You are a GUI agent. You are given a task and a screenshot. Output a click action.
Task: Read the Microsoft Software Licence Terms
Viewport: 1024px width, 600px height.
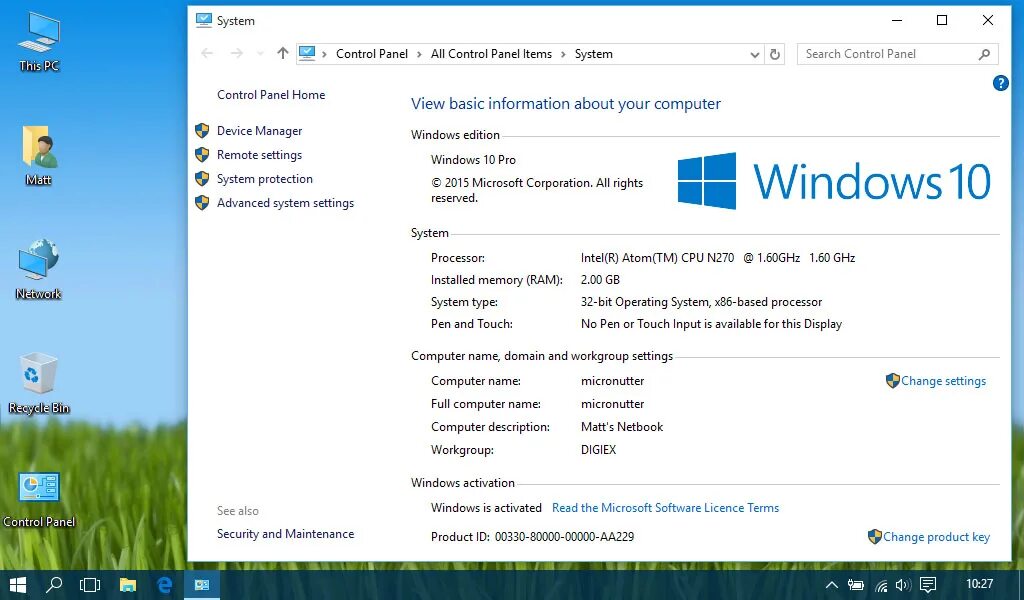pos(665,508)
